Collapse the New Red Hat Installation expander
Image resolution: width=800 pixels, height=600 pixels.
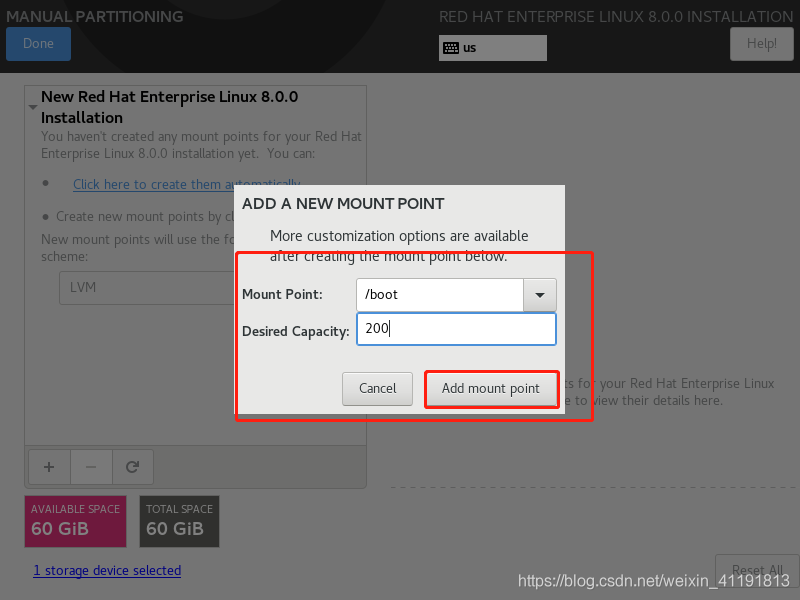(x=33, y=107)
